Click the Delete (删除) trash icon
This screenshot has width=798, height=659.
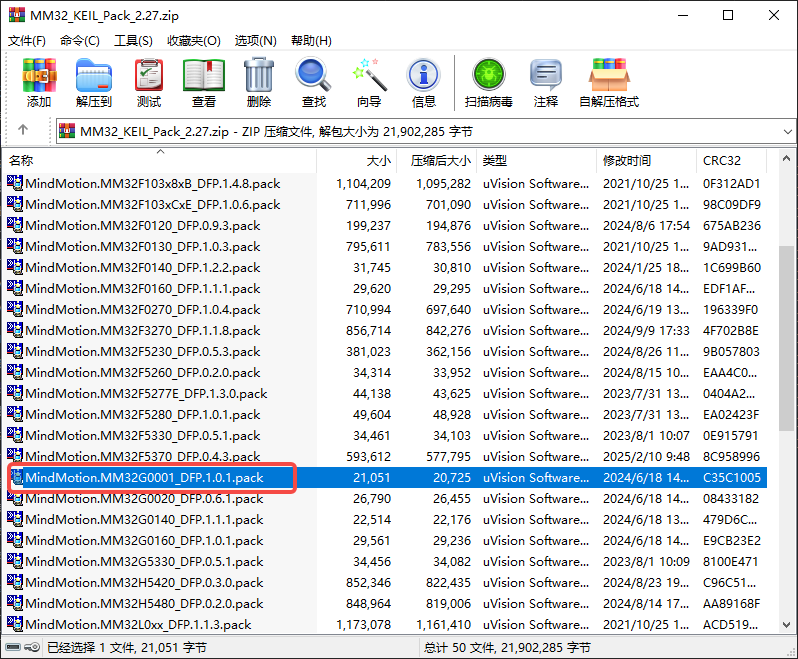(259, 82)
